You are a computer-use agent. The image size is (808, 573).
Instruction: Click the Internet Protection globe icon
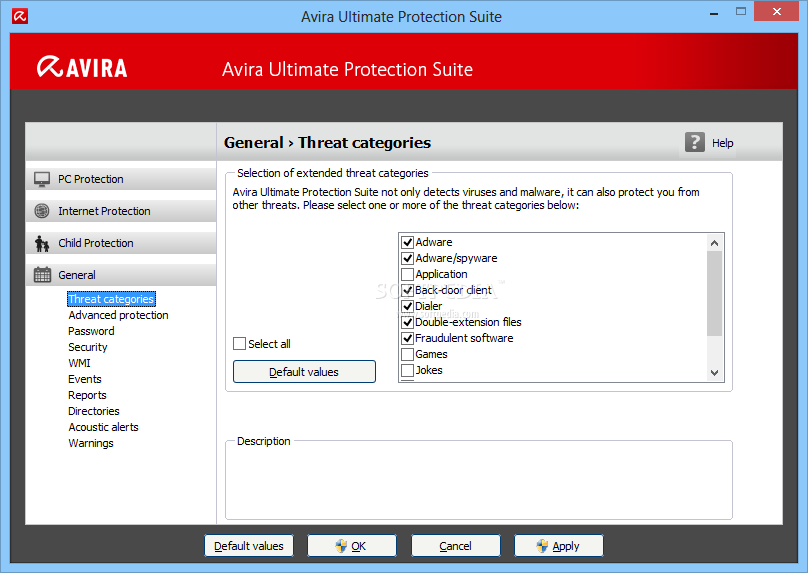coord(42,211)
